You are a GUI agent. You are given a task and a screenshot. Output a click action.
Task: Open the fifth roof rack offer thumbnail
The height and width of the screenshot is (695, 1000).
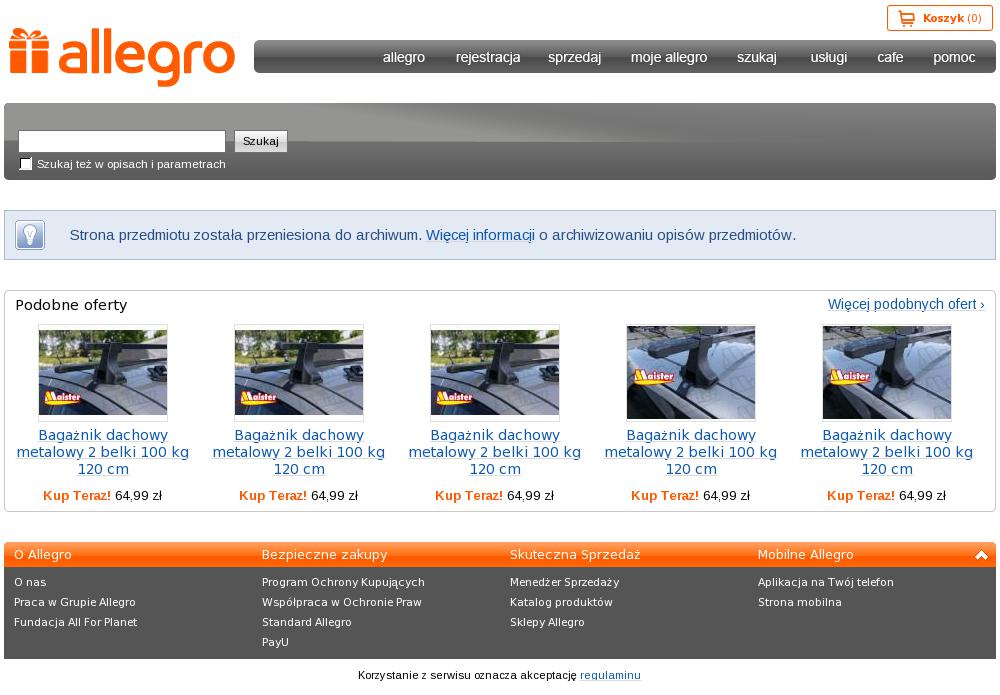click(886, 372)
